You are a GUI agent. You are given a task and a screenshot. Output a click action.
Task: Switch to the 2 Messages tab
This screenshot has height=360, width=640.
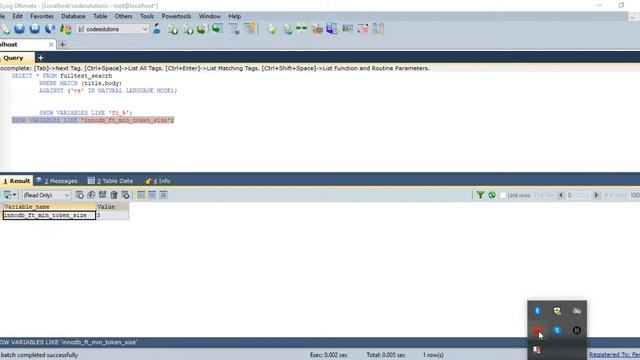click(x=57, y=181)
